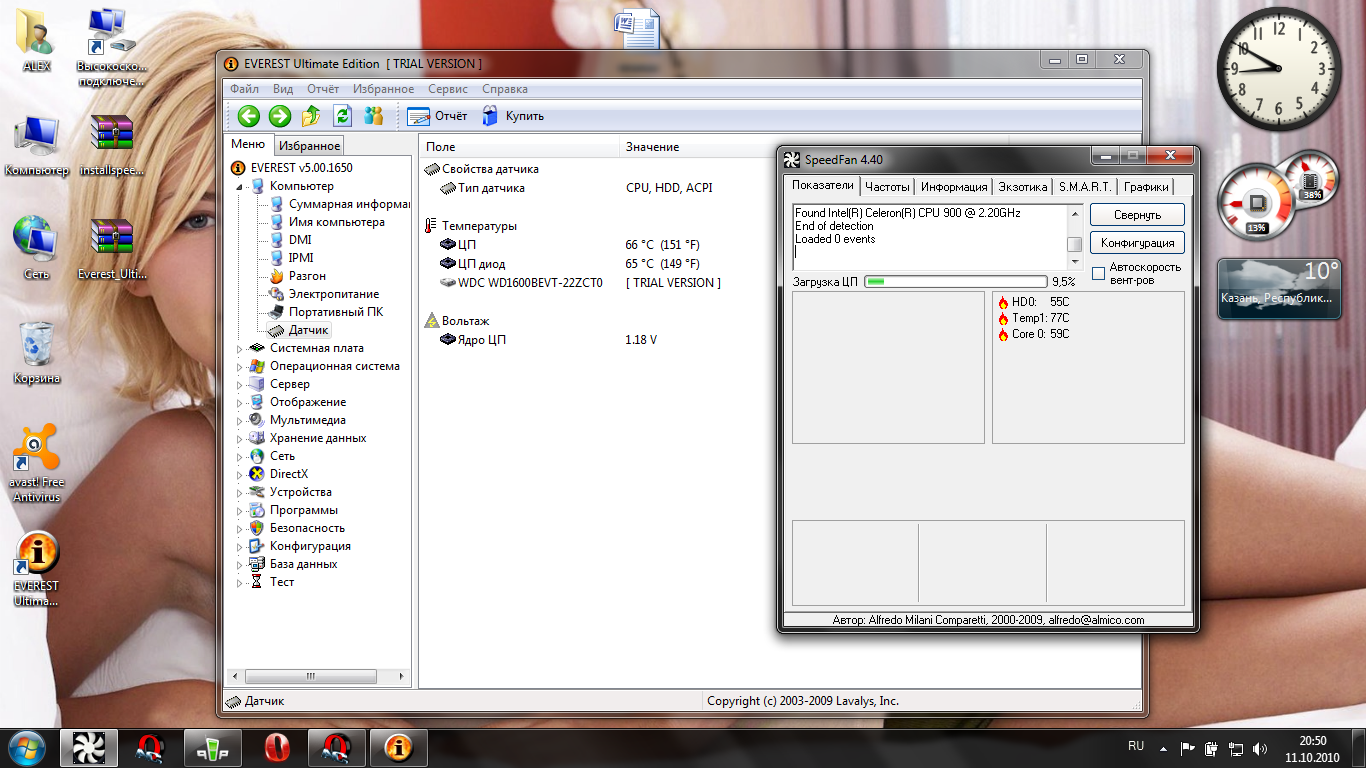Click the SpeedFan log scrollbar

1074,237
